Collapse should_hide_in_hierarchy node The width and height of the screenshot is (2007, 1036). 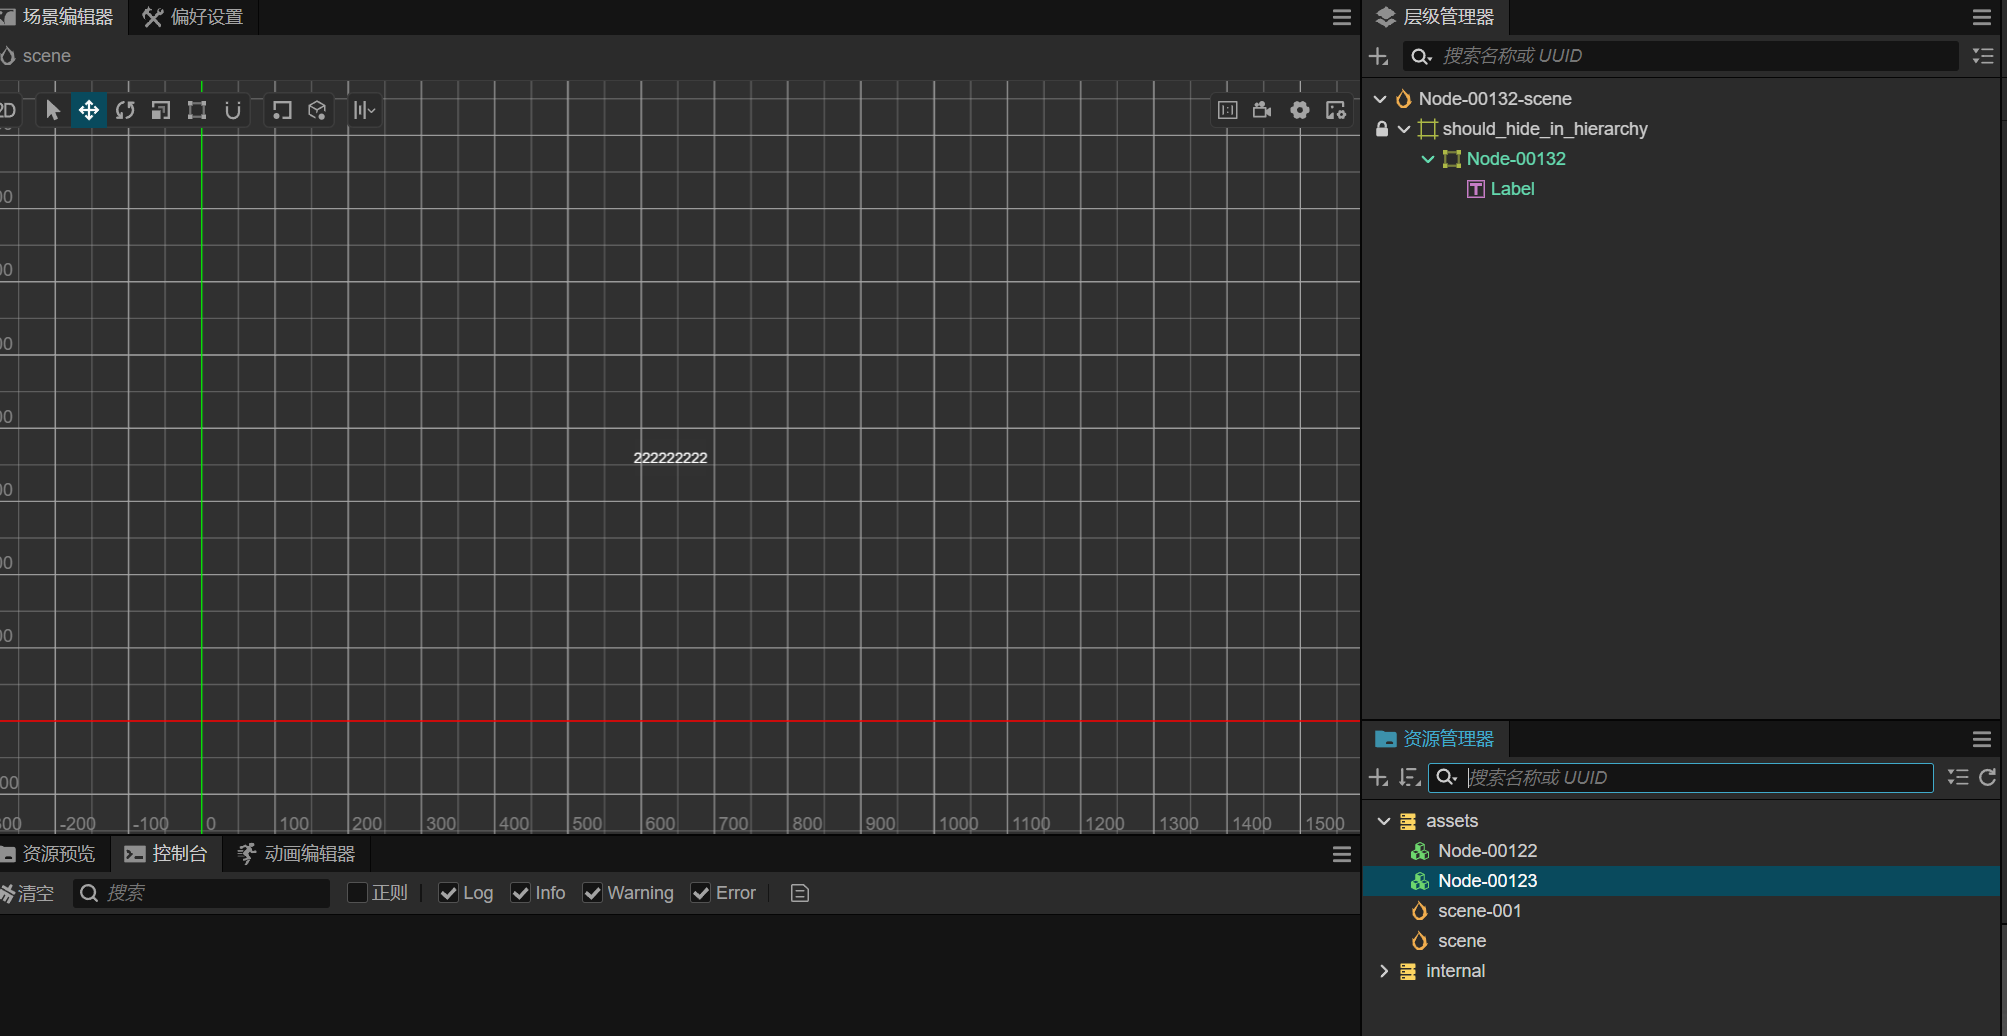(1404, 129)
